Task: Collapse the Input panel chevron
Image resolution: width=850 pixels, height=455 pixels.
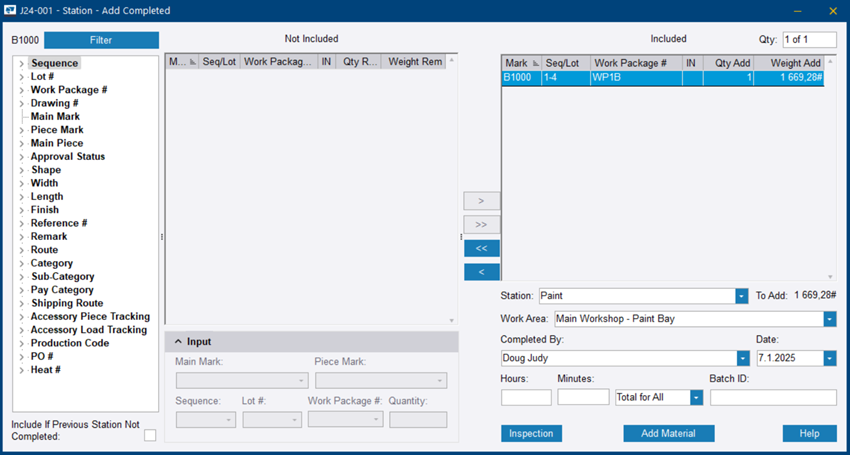Action: (179, 342)
